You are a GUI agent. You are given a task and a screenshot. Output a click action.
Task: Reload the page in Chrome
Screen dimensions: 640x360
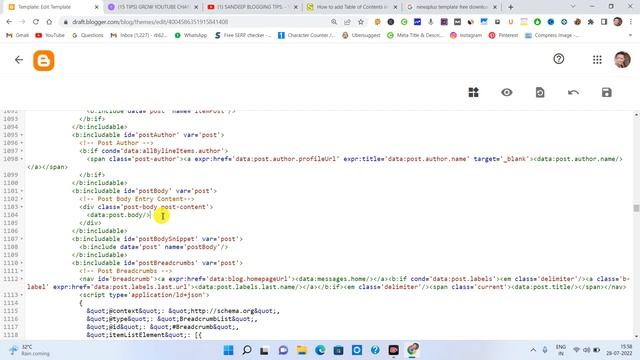tap(36, 22)
